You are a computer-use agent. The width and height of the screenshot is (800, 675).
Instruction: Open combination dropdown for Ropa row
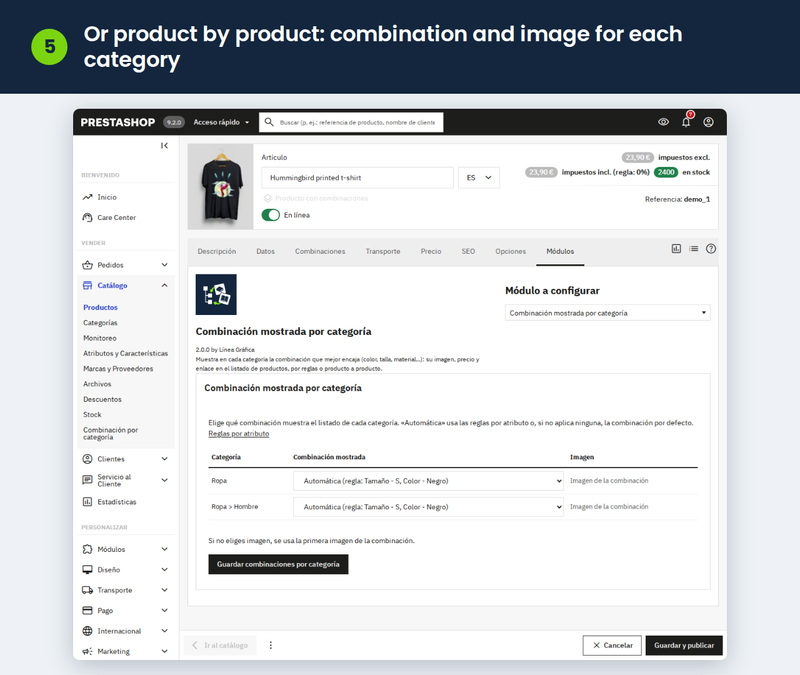click(x=428, y=481)
